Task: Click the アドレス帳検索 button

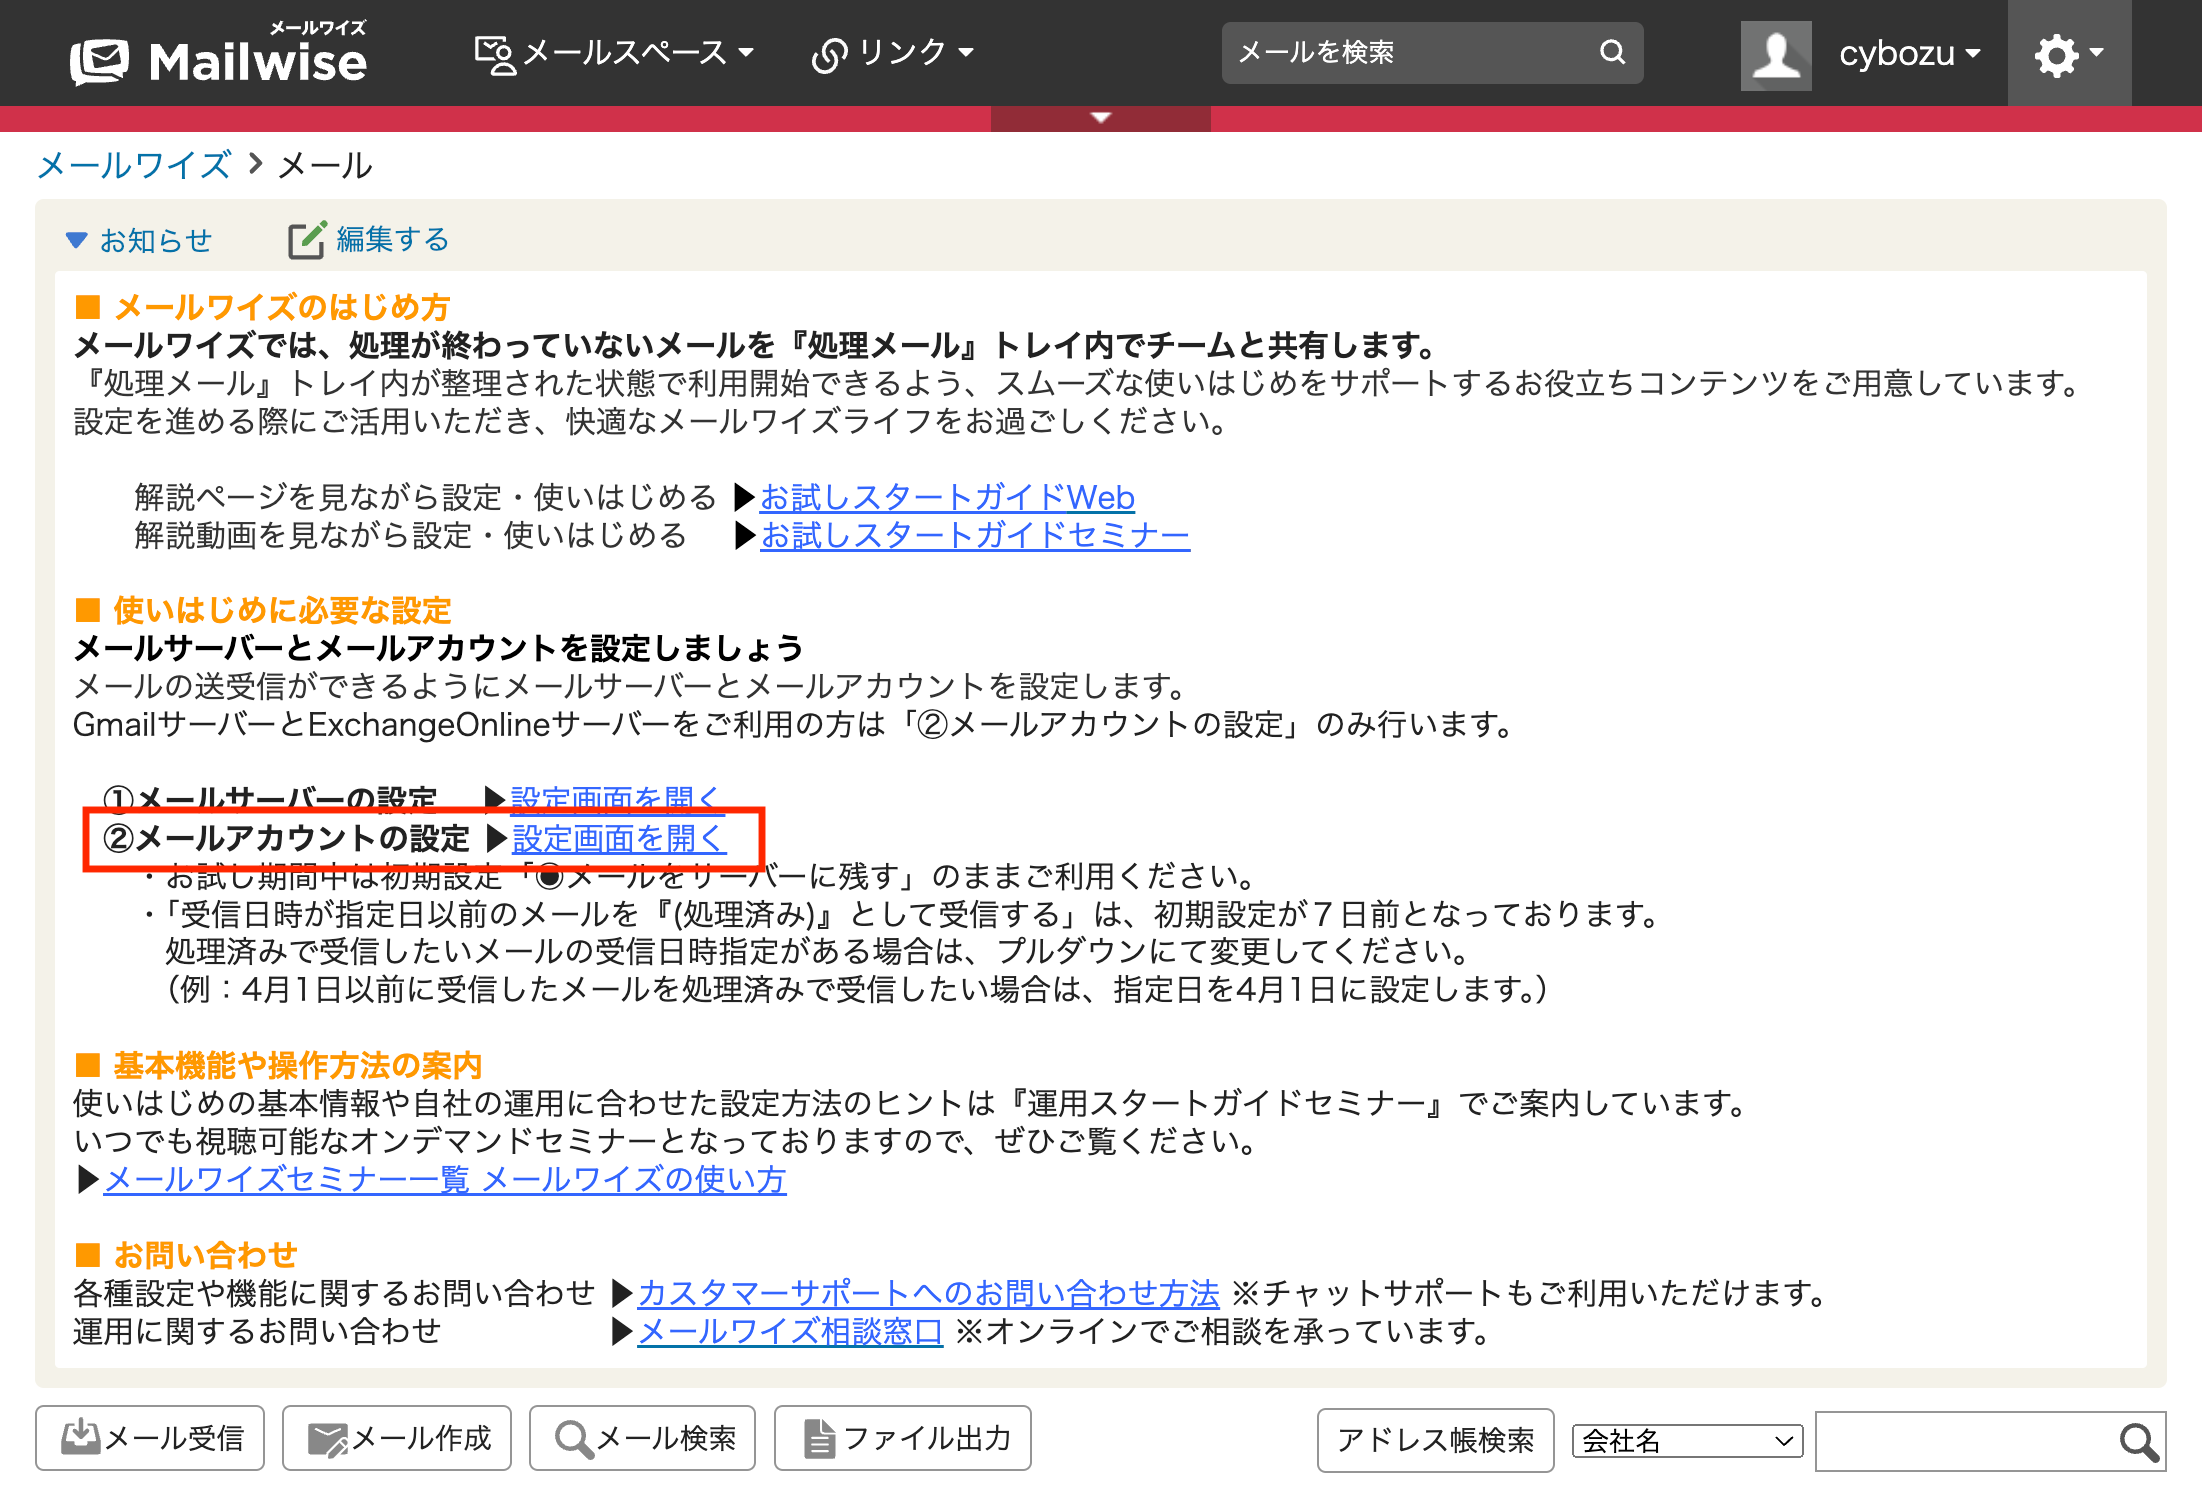Action: coord(1435,1440)
